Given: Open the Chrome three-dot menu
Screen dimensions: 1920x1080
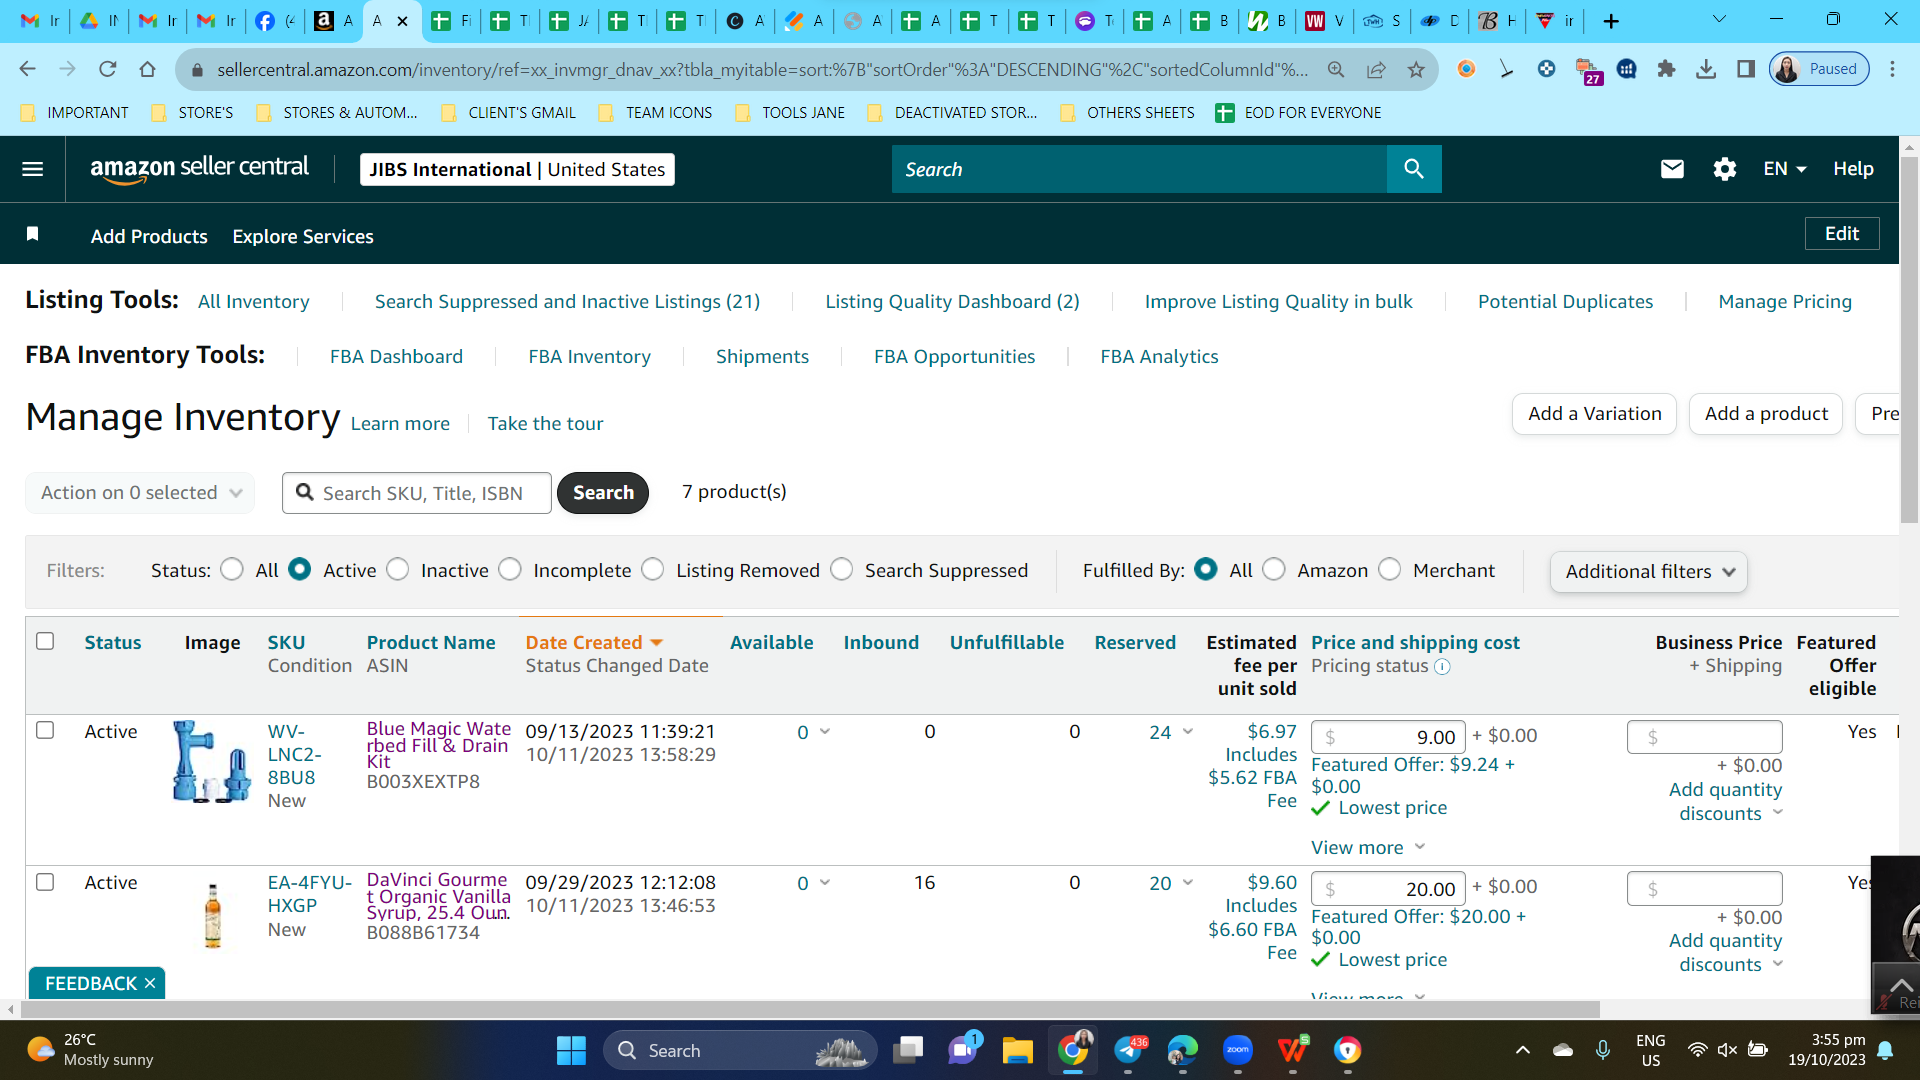Looking at the screenshot, I should (1892, 69).
